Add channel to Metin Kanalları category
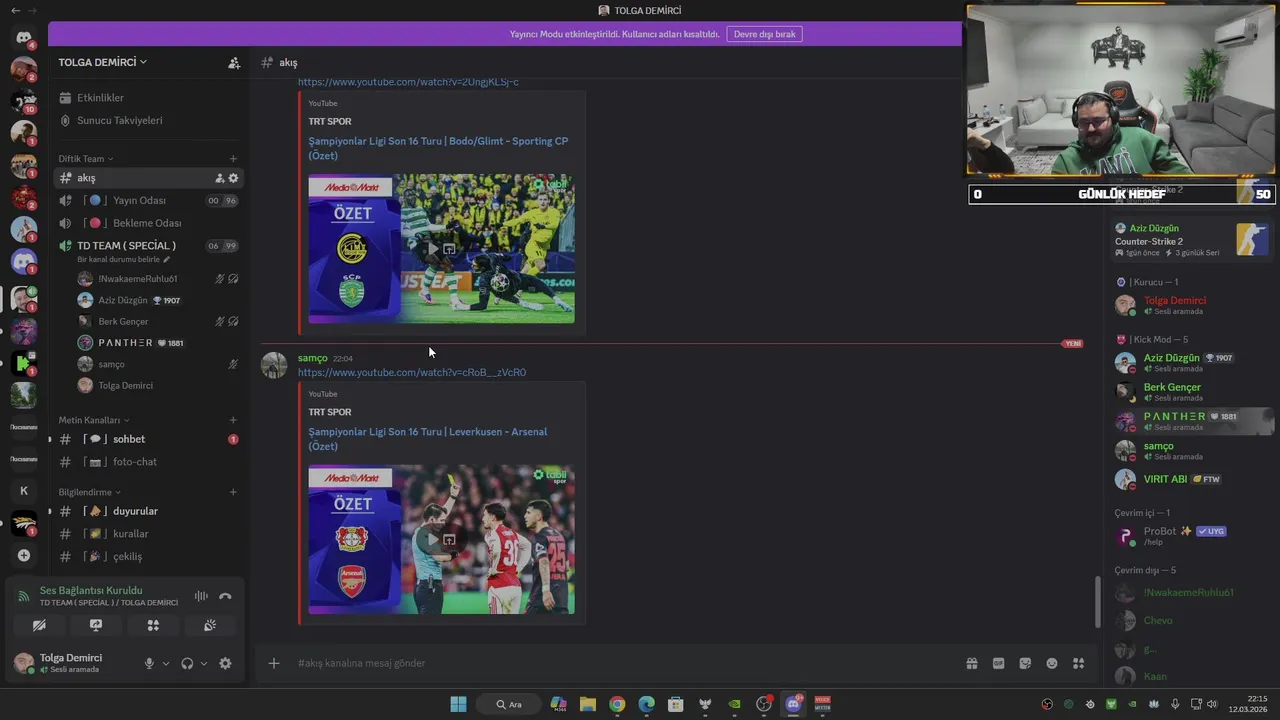 coord(233,420)
